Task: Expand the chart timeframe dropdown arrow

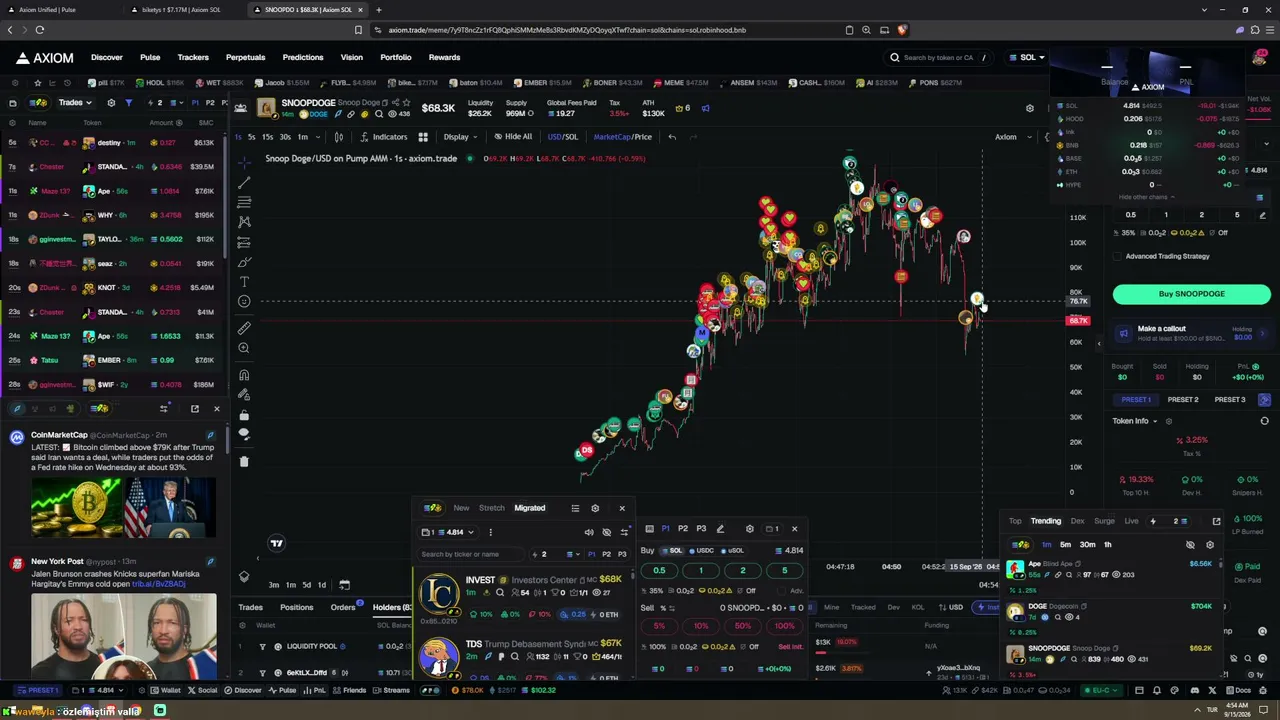Action: (319, 137)
